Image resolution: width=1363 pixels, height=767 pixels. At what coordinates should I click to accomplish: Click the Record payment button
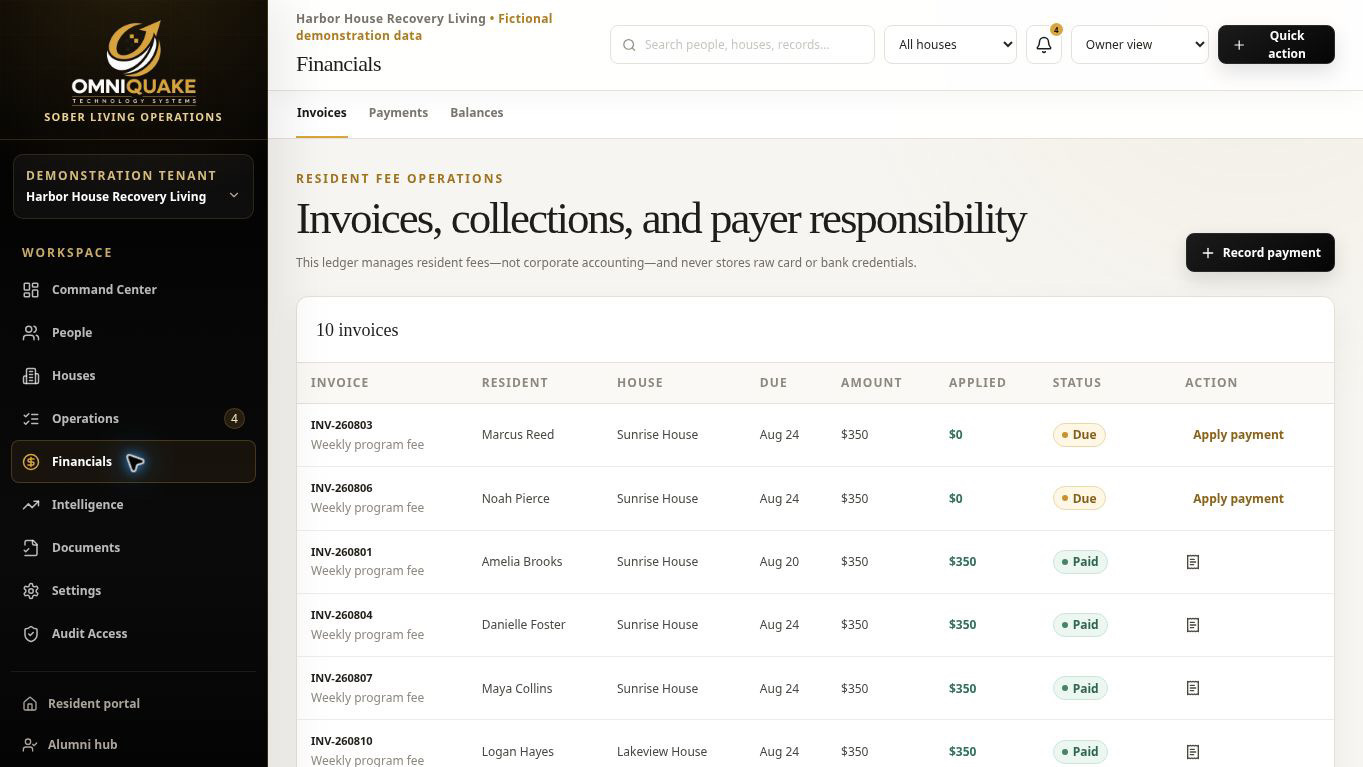coord(1260,253)
